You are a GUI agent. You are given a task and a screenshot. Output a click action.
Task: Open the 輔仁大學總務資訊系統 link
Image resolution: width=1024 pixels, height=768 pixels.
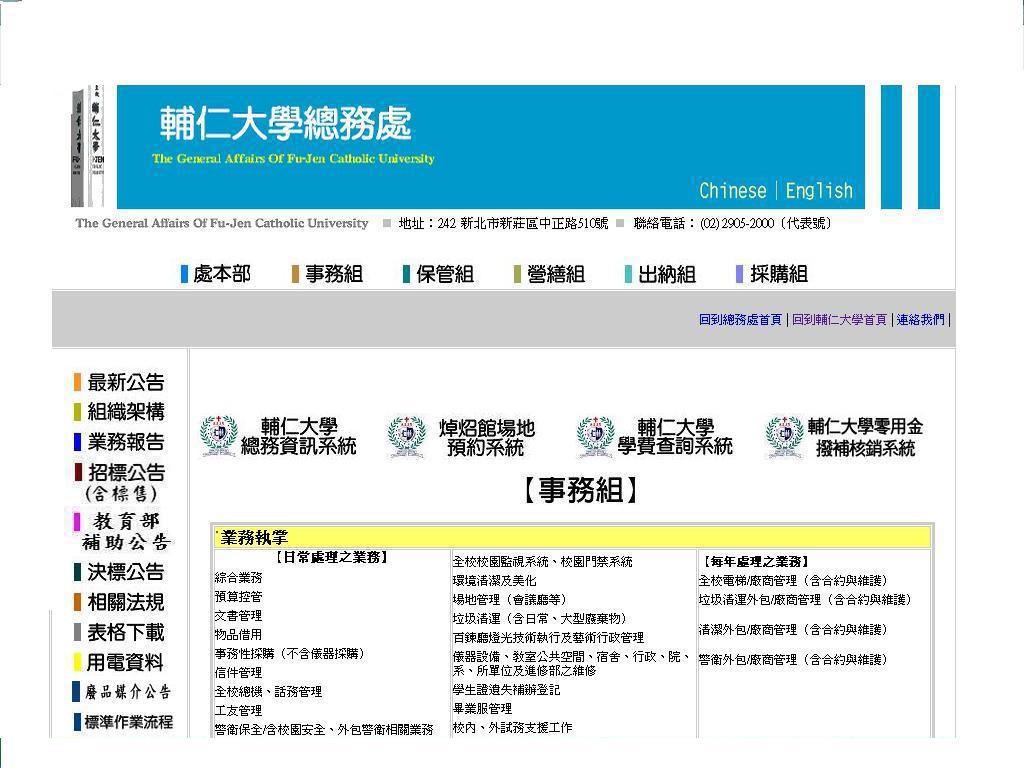[x=298, y=436]
